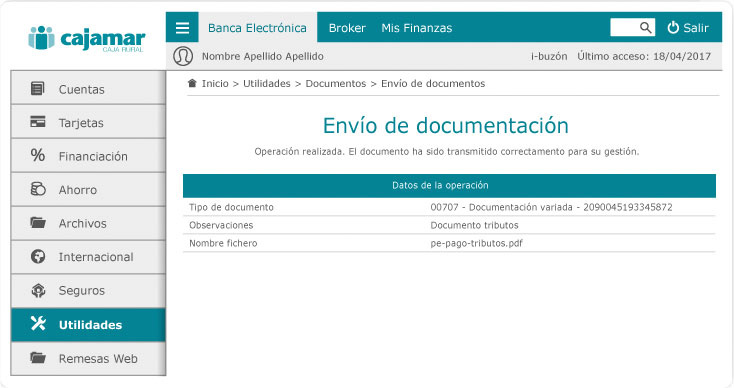
Task: Click the Cuentas document icon
Action: 37,88
